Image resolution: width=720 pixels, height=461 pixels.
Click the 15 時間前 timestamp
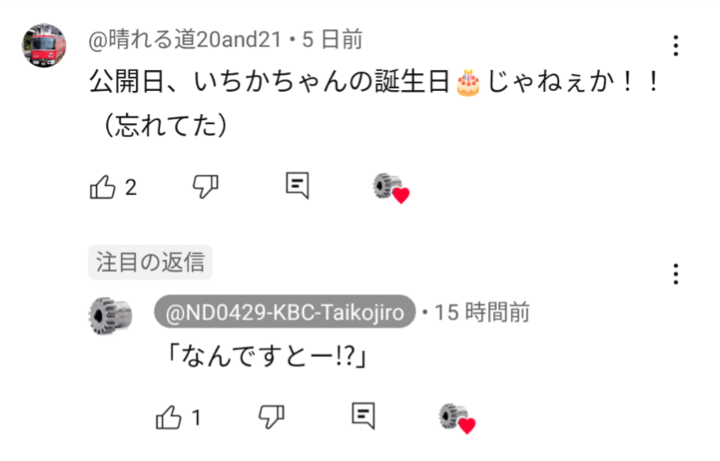pos(482,312)
